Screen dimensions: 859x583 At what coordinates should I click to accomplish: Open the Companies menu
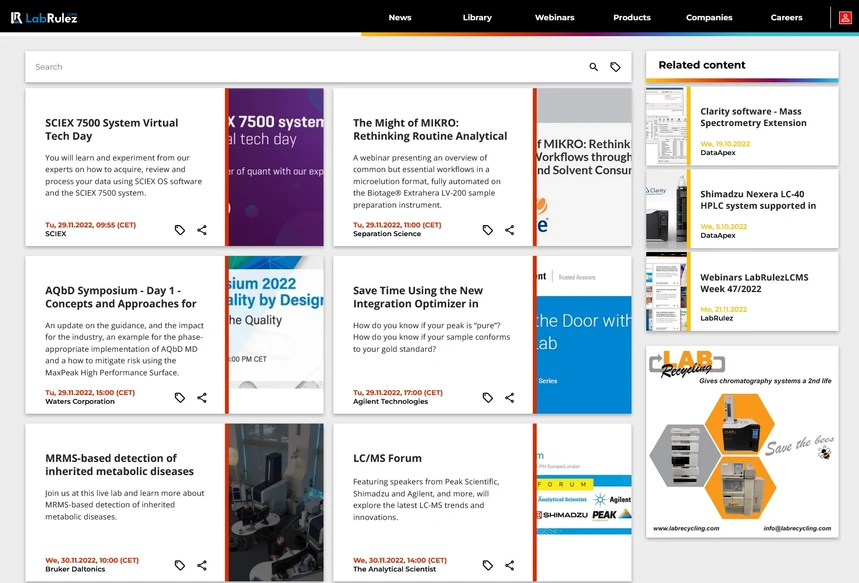click(709, 18)
